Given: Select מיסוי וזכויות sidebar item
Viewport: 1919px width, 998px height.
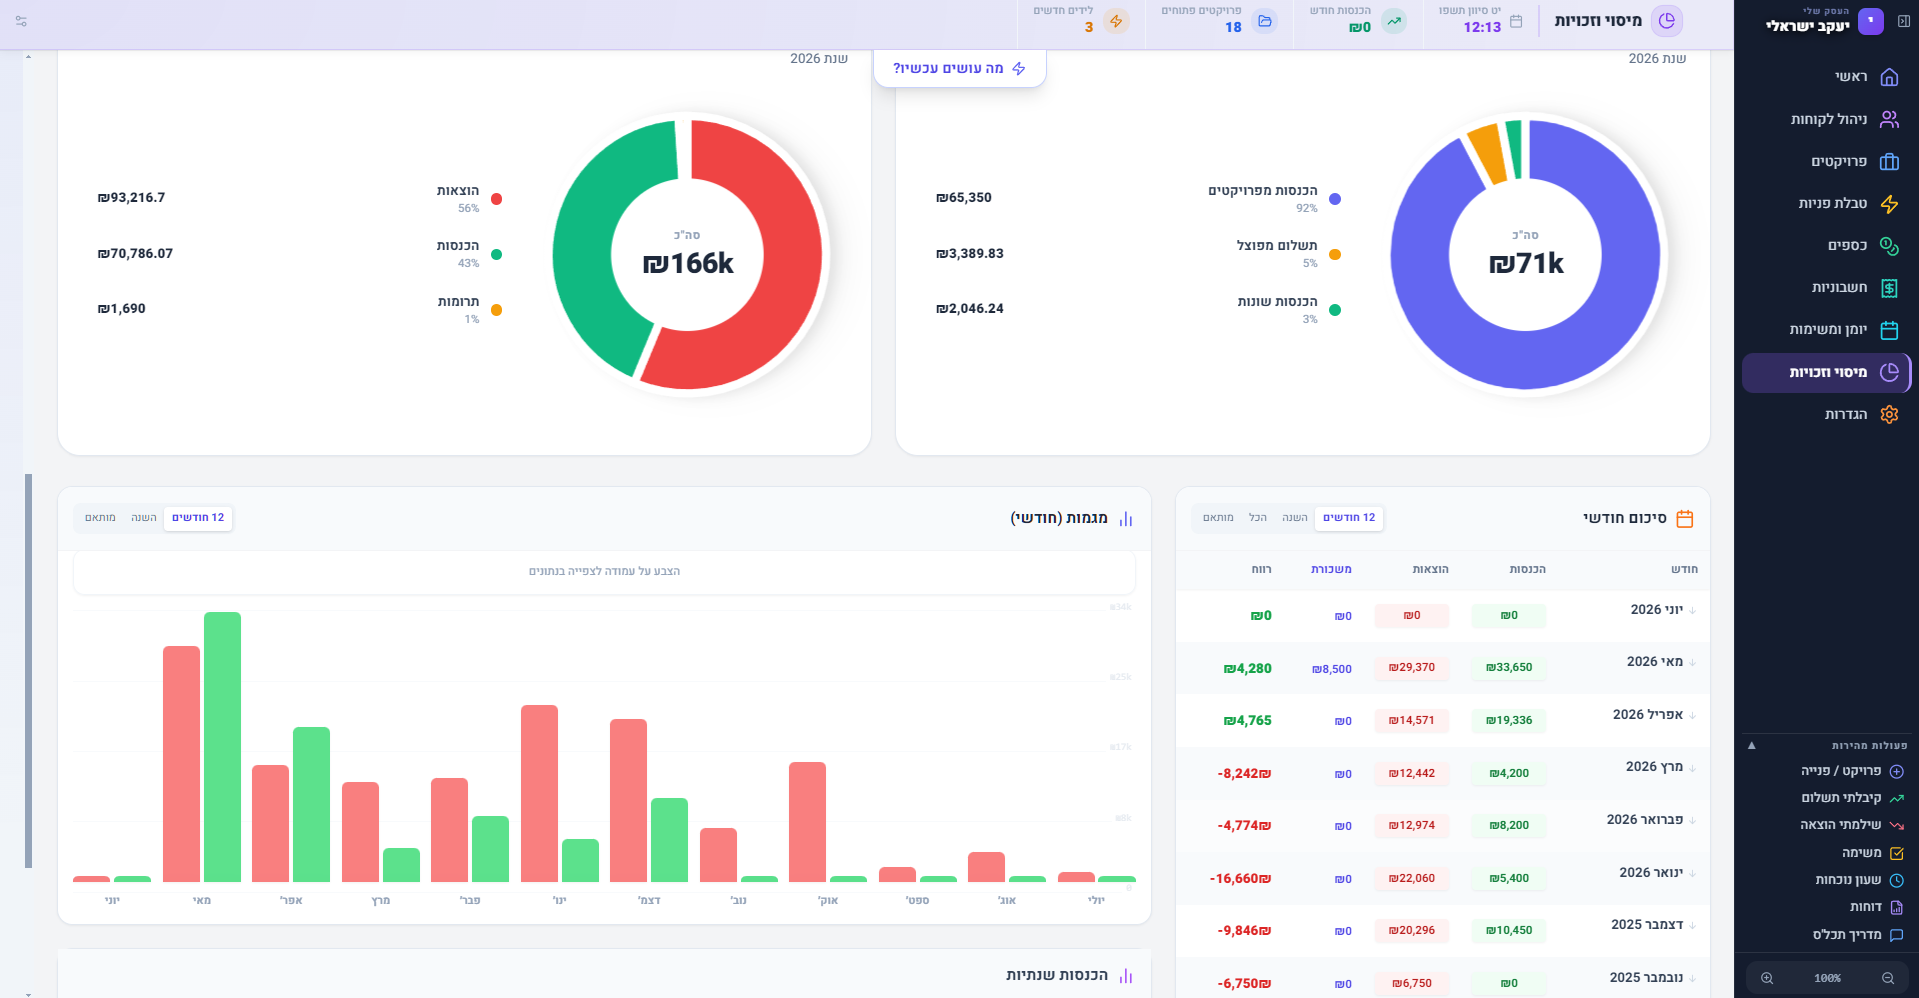Looking at the screenshot, I should [x=1826, y=372].
